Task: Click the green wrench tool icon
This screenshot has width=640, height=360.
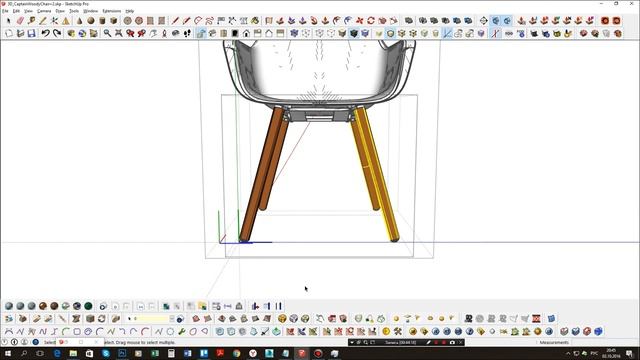Action: (x=182, y=331)
